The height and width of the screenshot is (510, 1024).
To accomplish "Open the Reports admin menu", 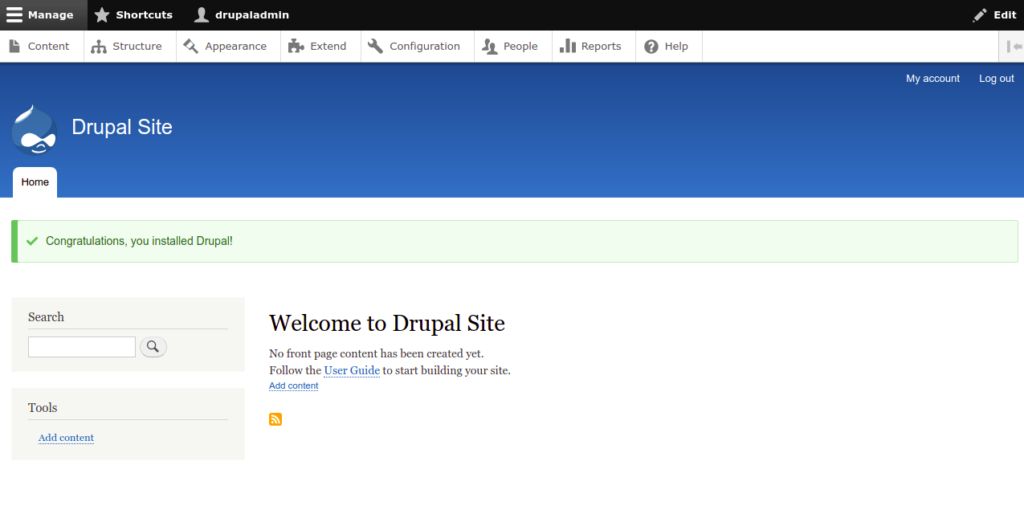I will [594, 46].
